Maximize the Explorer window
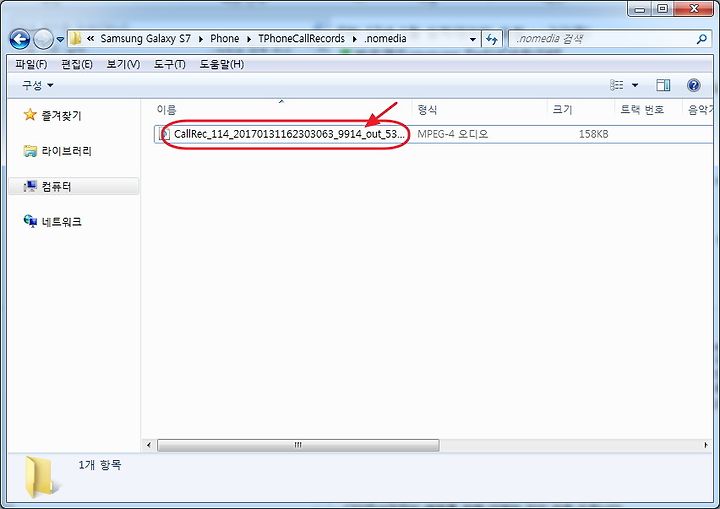The width and height of the screenshot is (720, 509). tap(662, 9)
